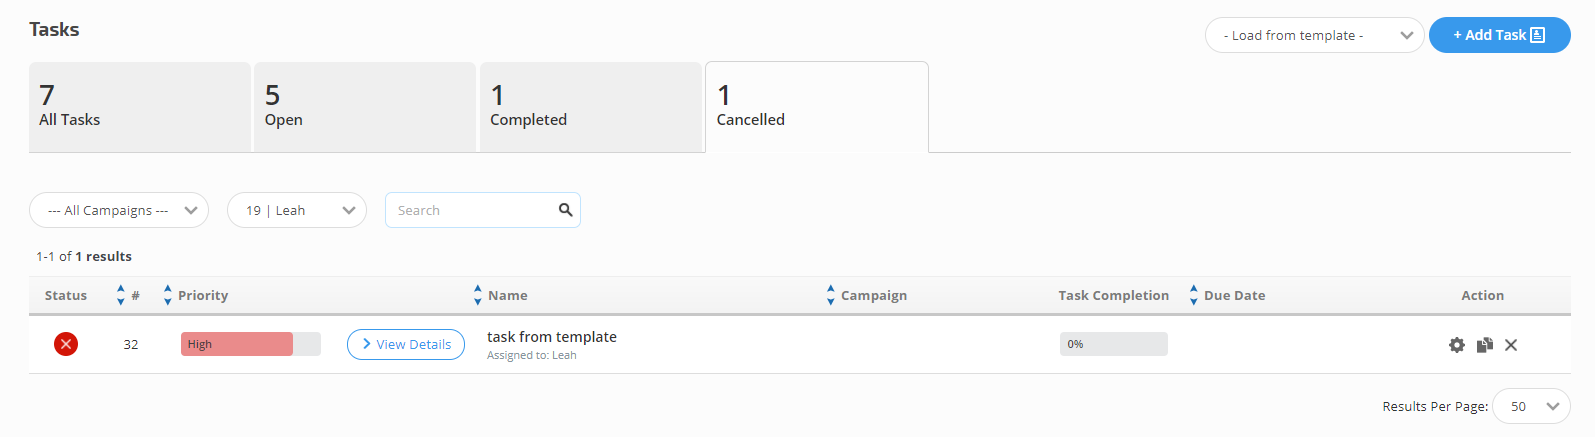Screen dimensions: 1595x437
Task: Sort tasks by Due Date arrows
Action: 1194,295
